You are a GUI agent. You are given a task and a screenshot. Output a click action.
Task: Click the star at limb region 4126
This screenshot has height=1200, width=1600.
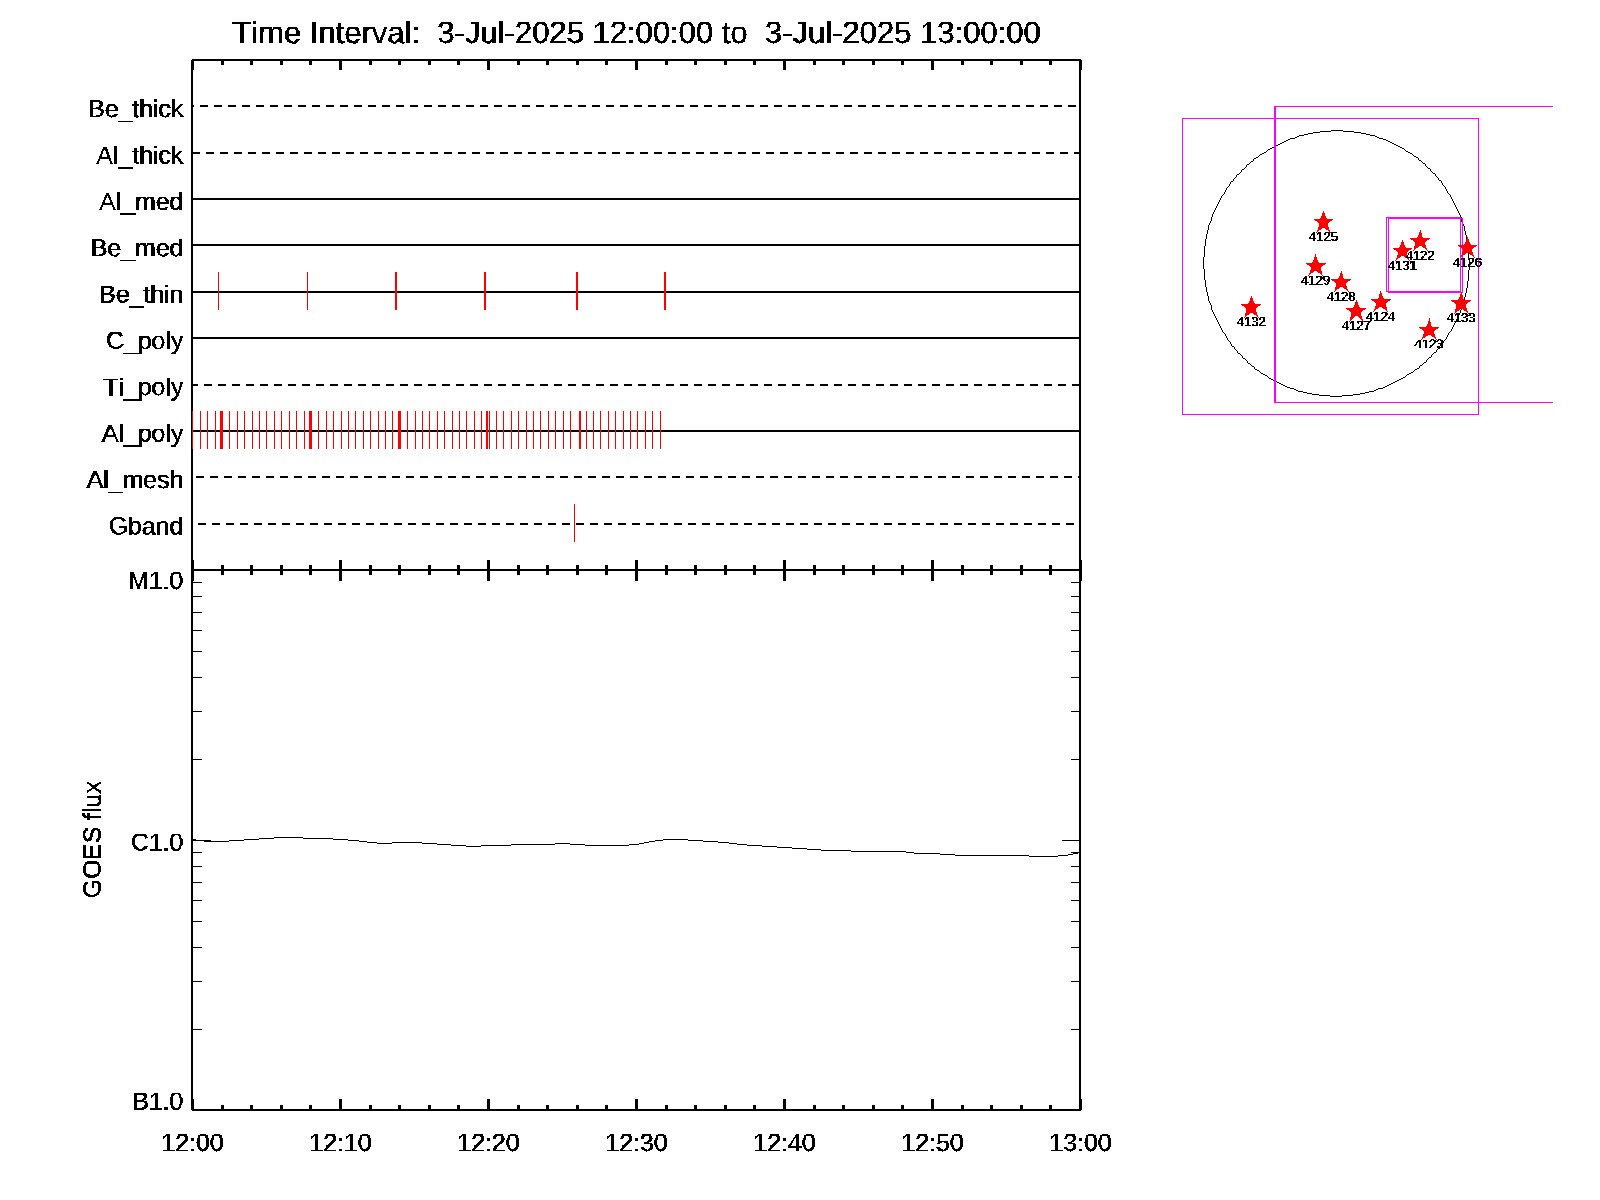(1467, 248)
